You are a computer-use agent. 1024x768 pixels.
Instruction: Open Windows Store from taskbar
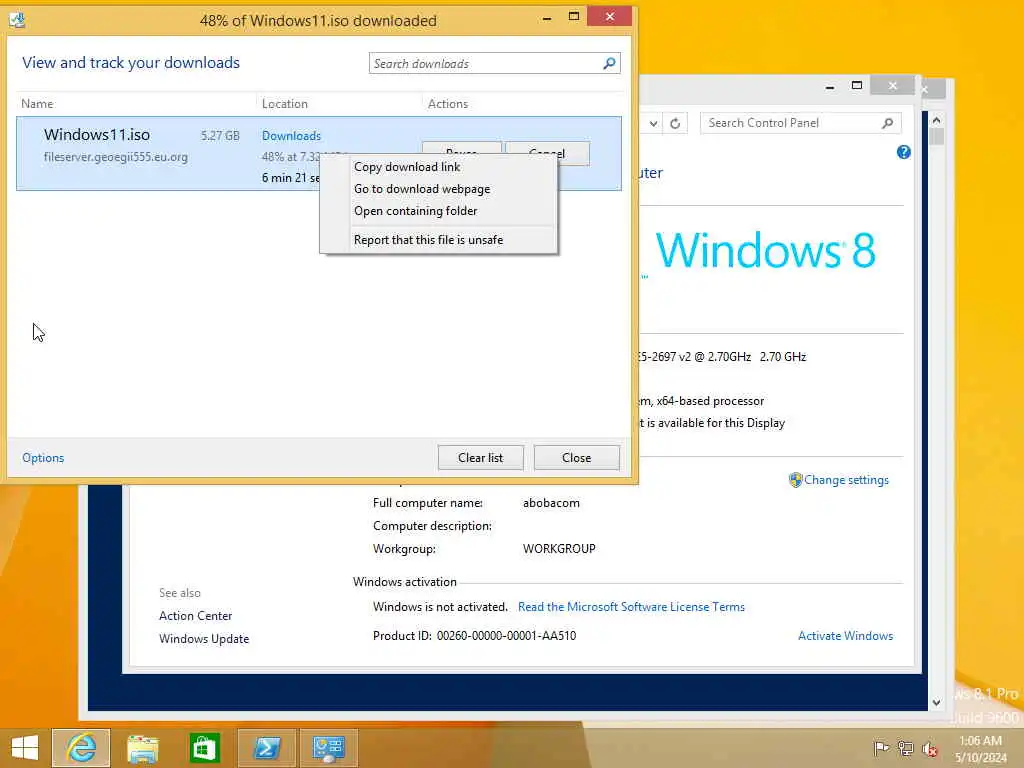(204, 748)
